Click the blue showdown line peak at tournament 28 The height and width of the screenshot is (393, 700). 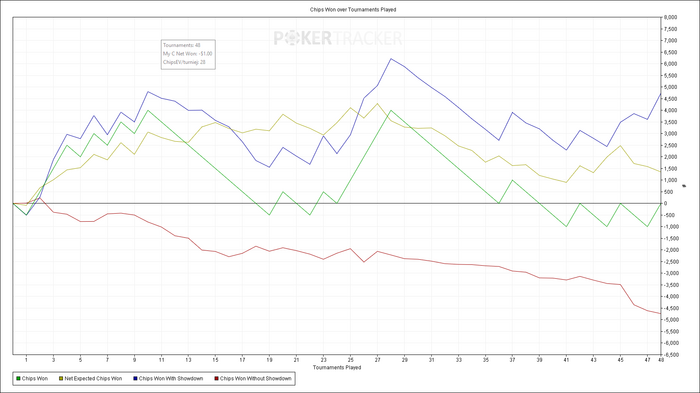(391, 59)
